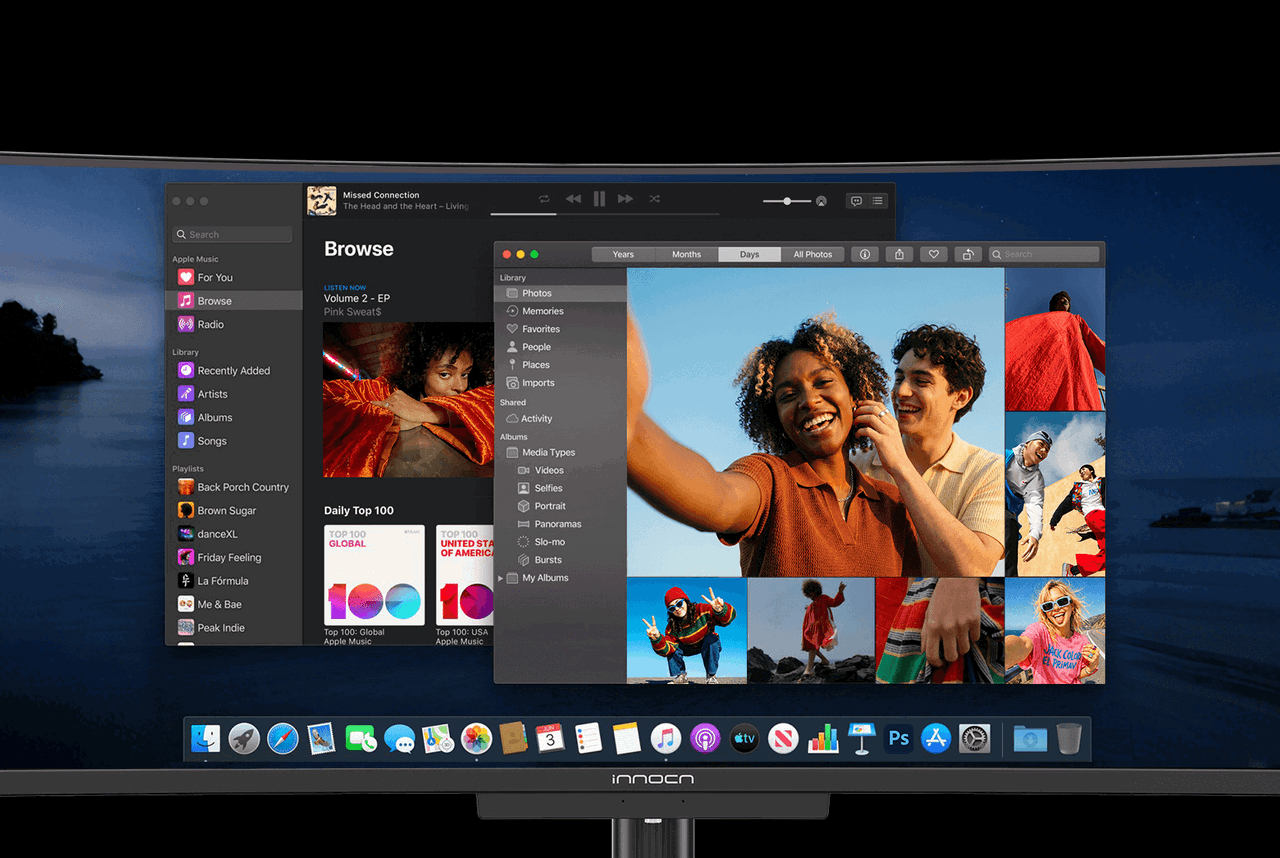Click the AirPlay audio output icon
Image resolution: width=1280 pixels, height=858 pixels.
pos(821,201)
